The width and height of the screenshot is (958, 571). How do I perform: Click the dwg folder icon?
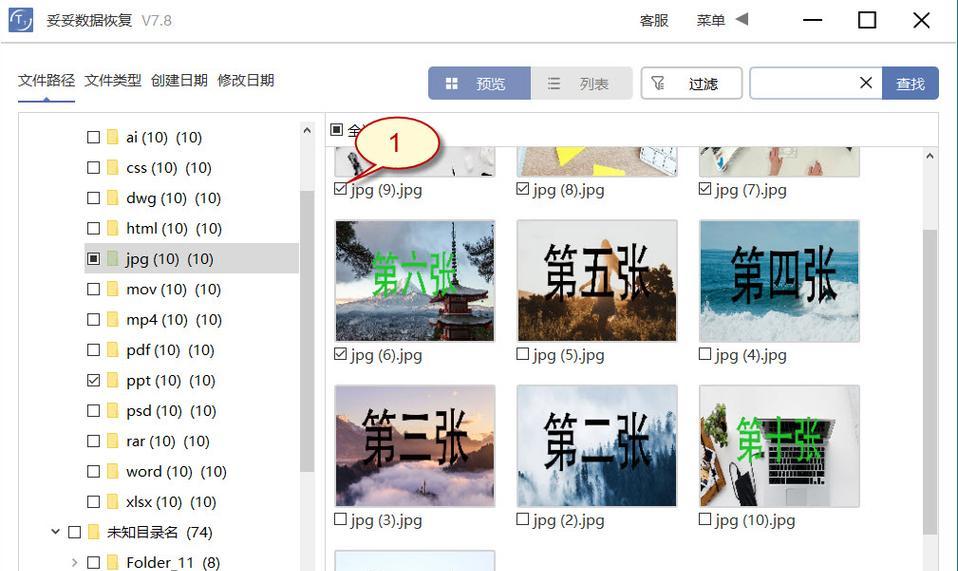112,198
